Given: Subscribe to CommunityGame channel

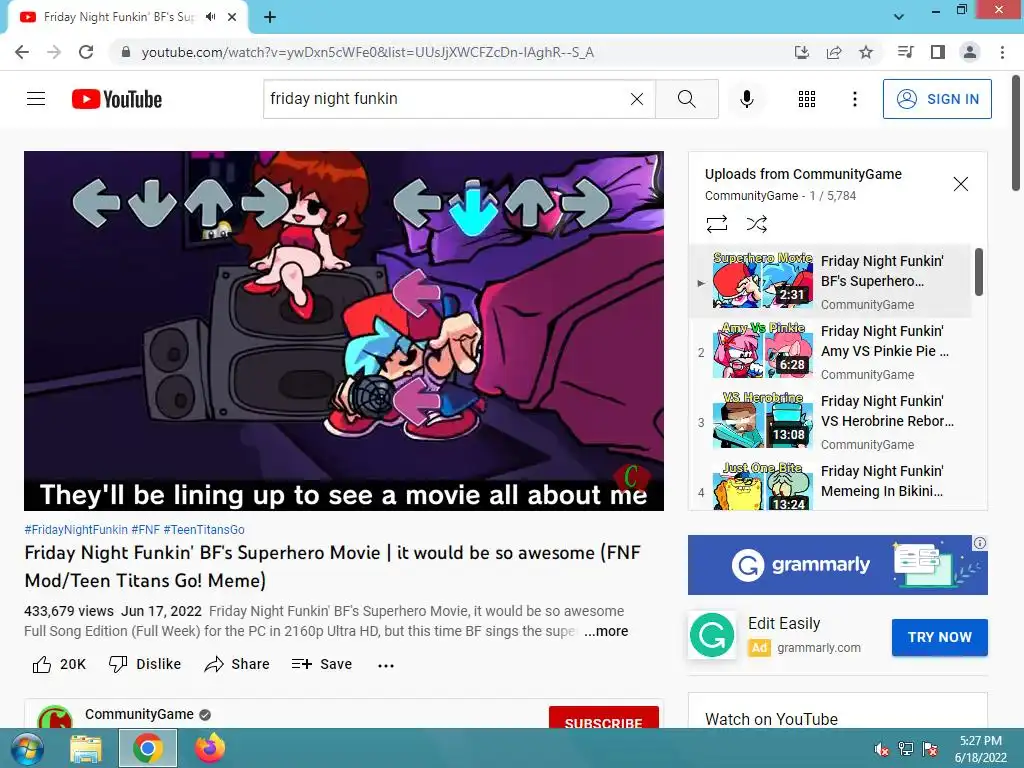Looking at the screenshot, I should click(x=603, y=718).
